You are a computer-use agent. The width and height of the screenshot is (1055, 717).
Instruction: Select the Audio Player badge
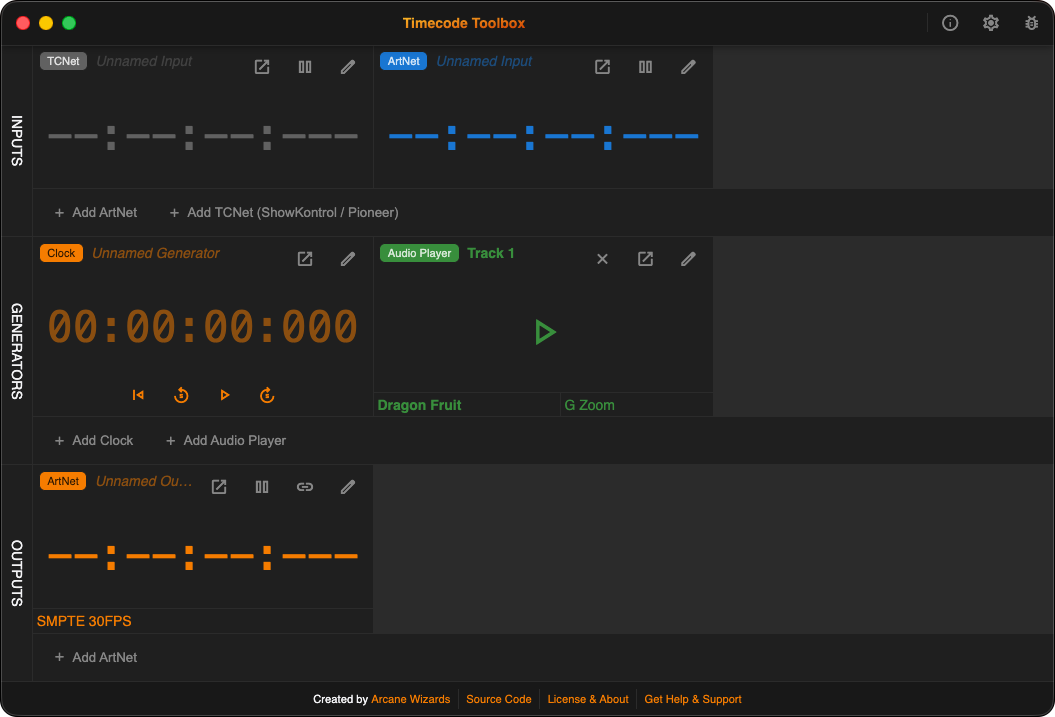pos(419,253)
